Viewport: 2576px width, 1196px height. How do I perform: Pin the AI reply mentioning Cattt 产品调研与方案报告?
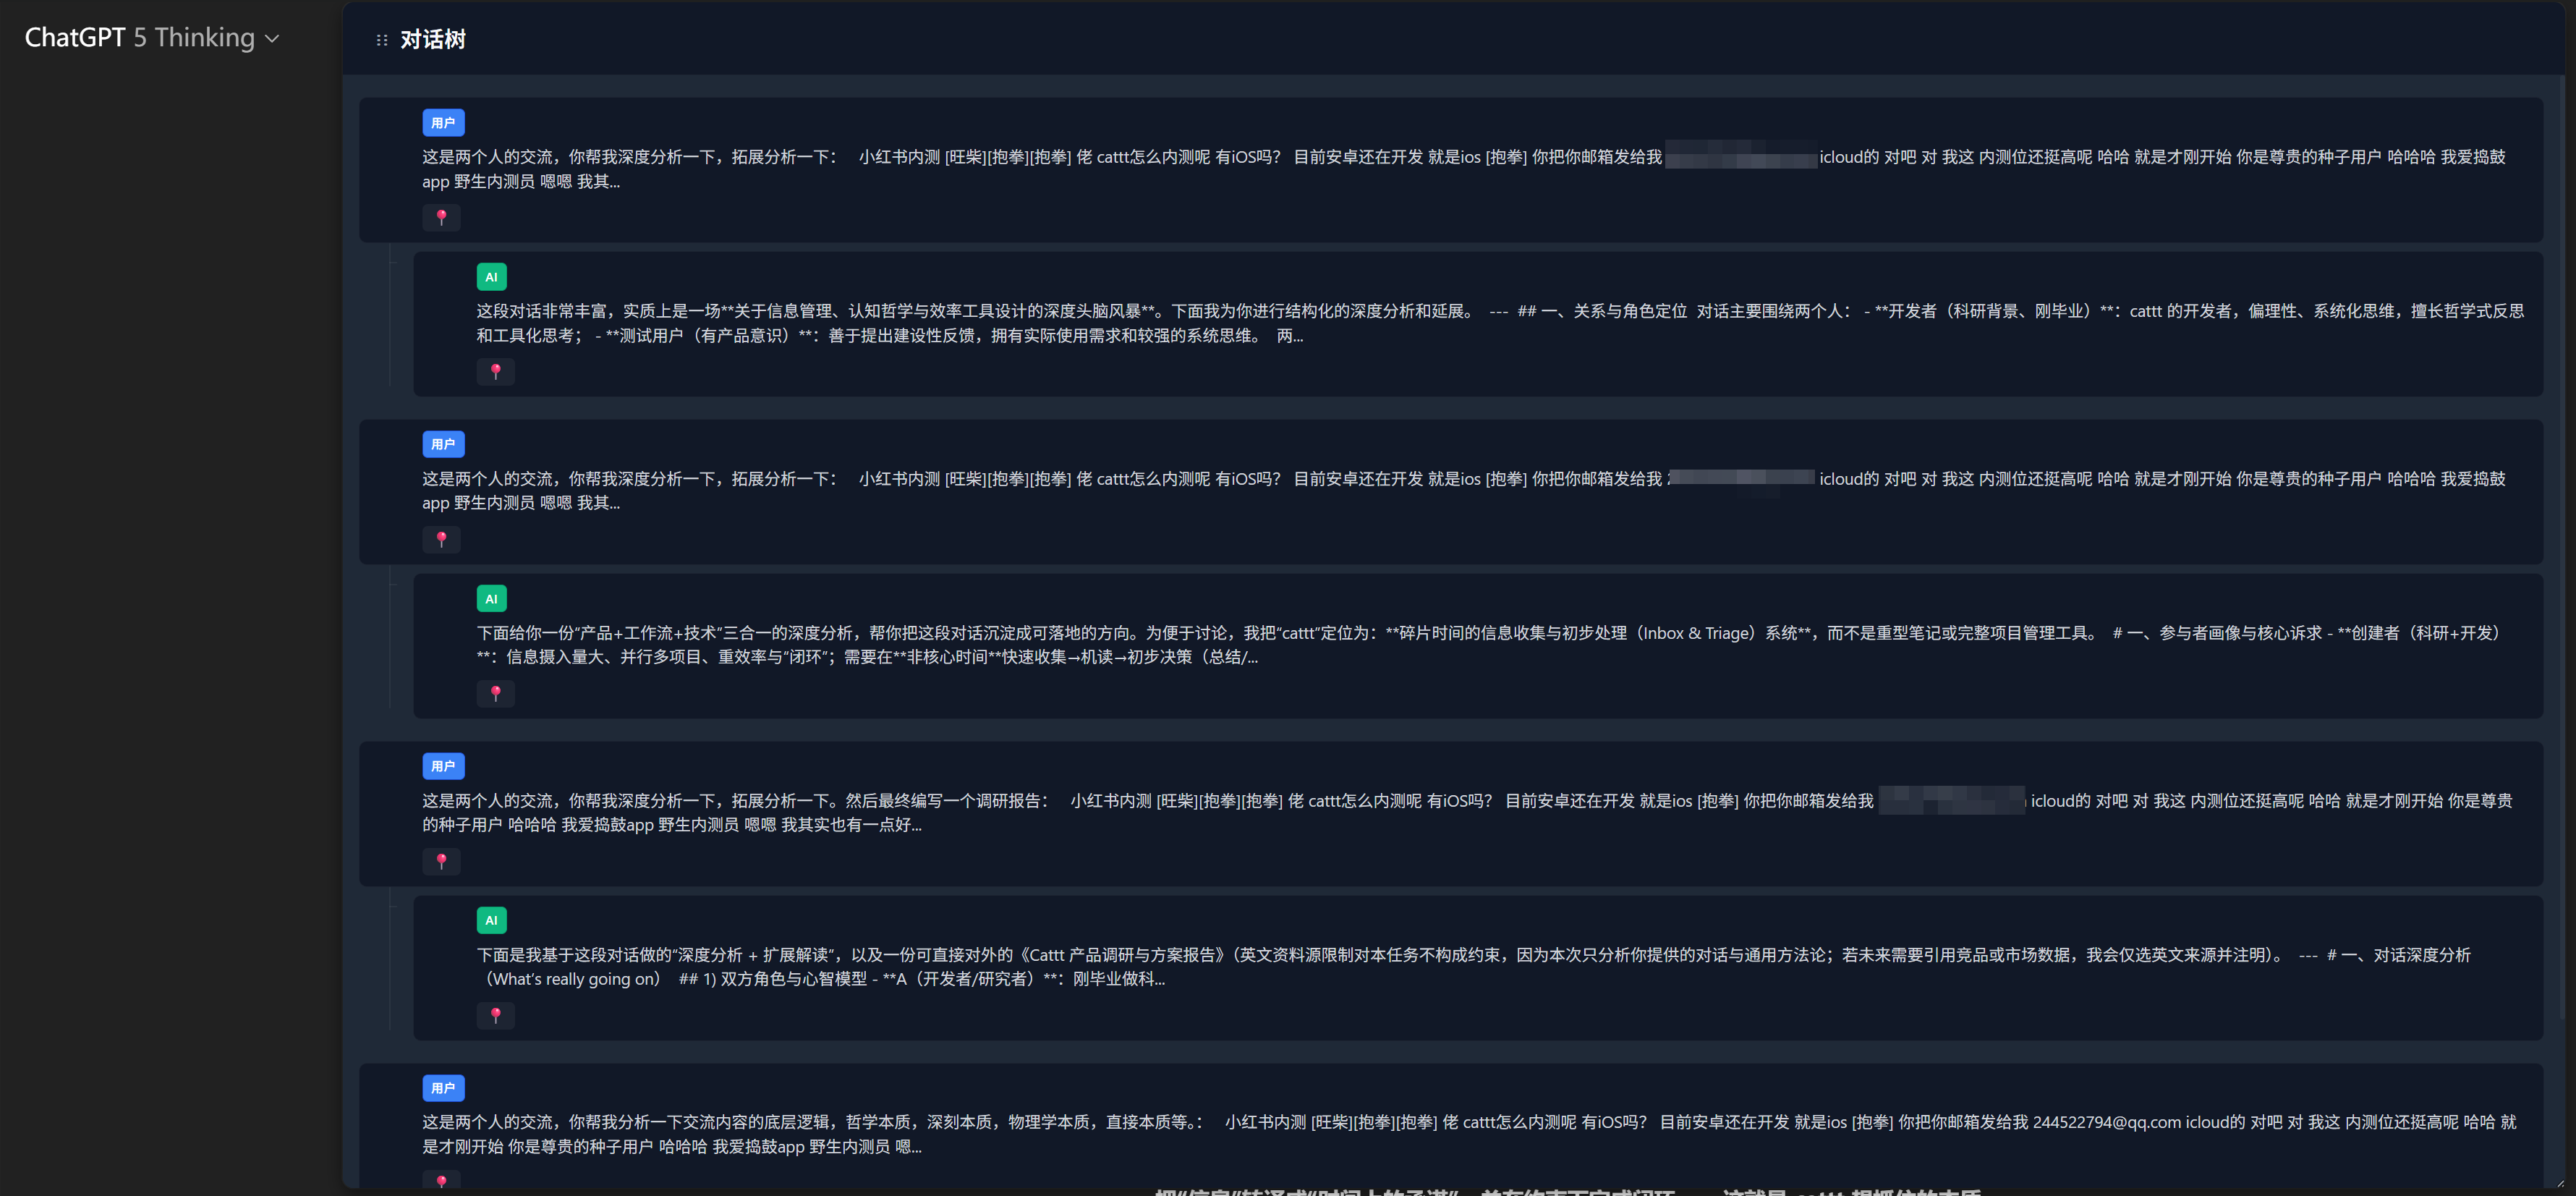tap(495, 1015)
